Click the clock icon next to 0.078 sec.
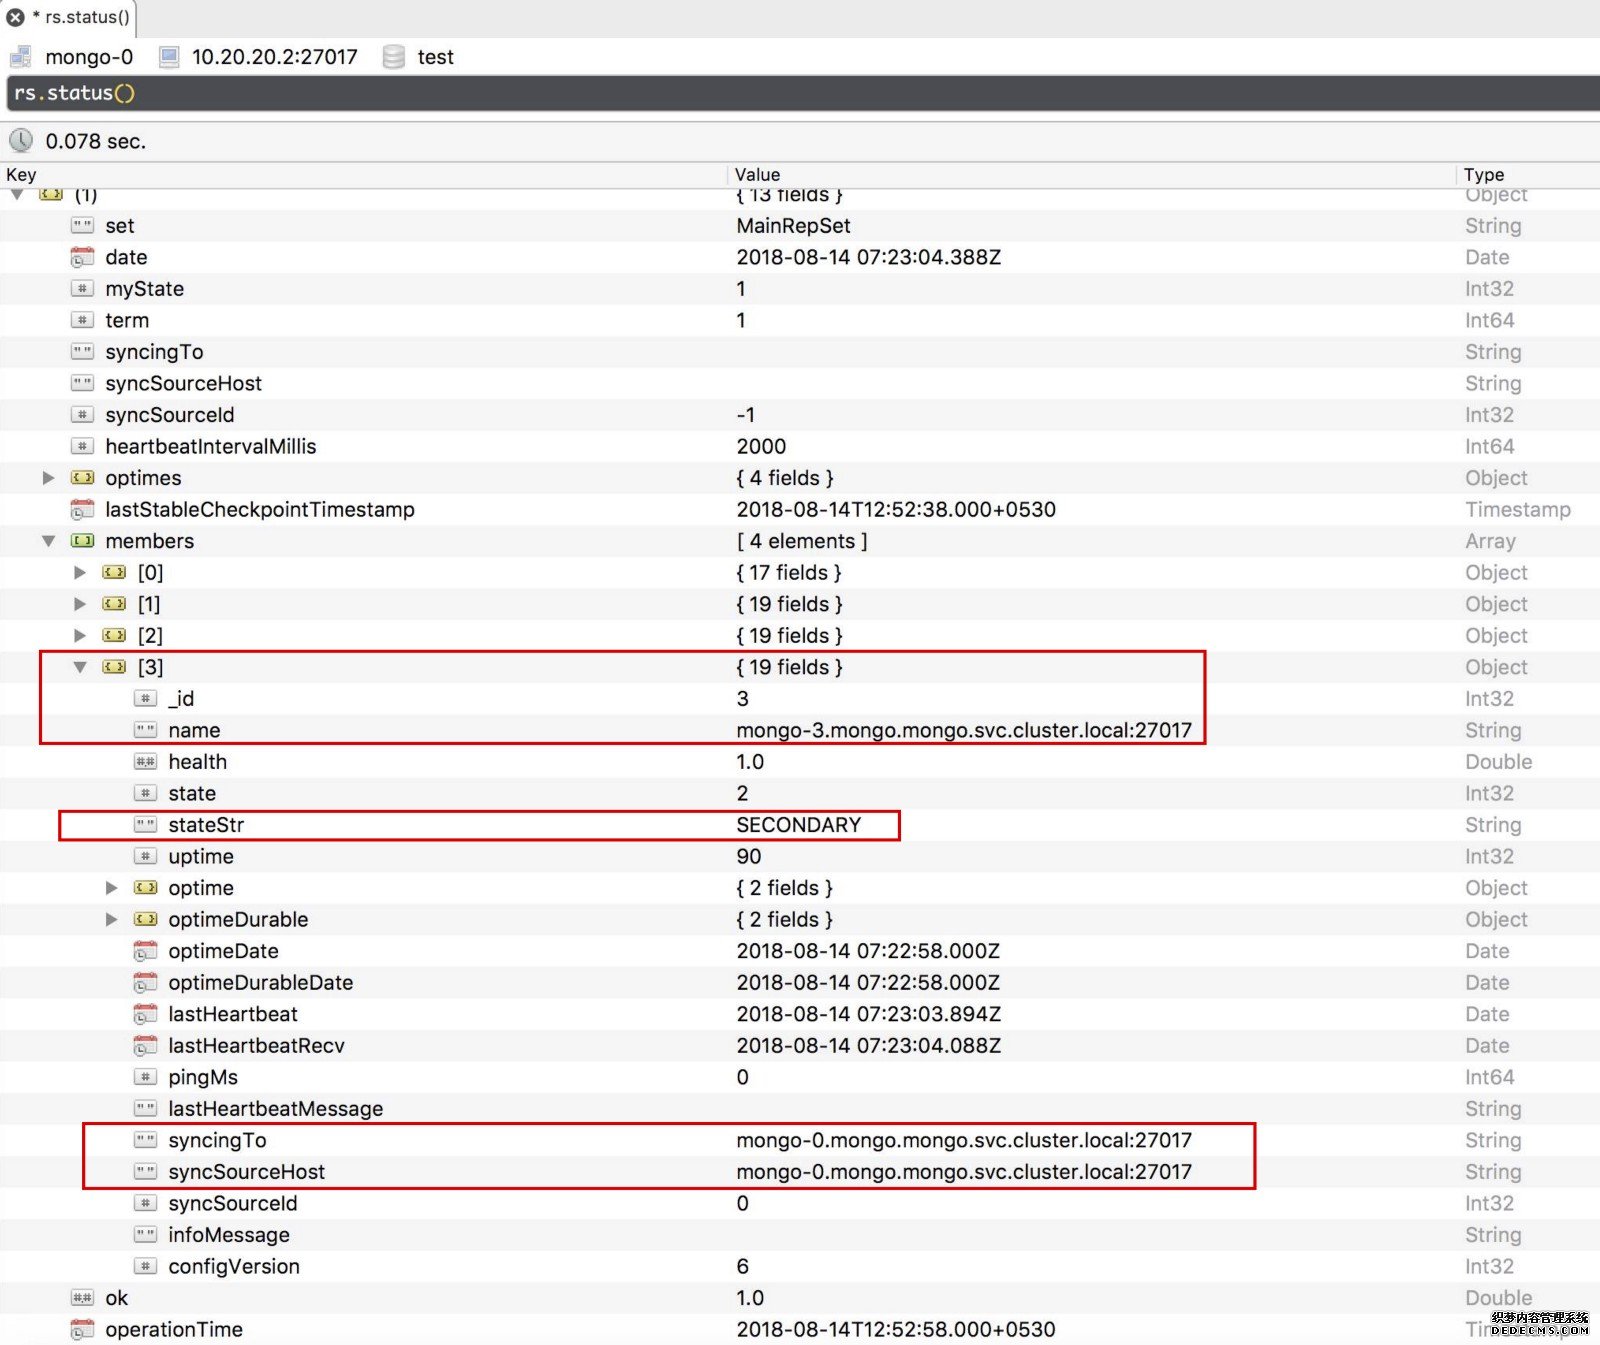Image resolution: width=1600 pixels, height=1345 pixels. coord(21,141)
